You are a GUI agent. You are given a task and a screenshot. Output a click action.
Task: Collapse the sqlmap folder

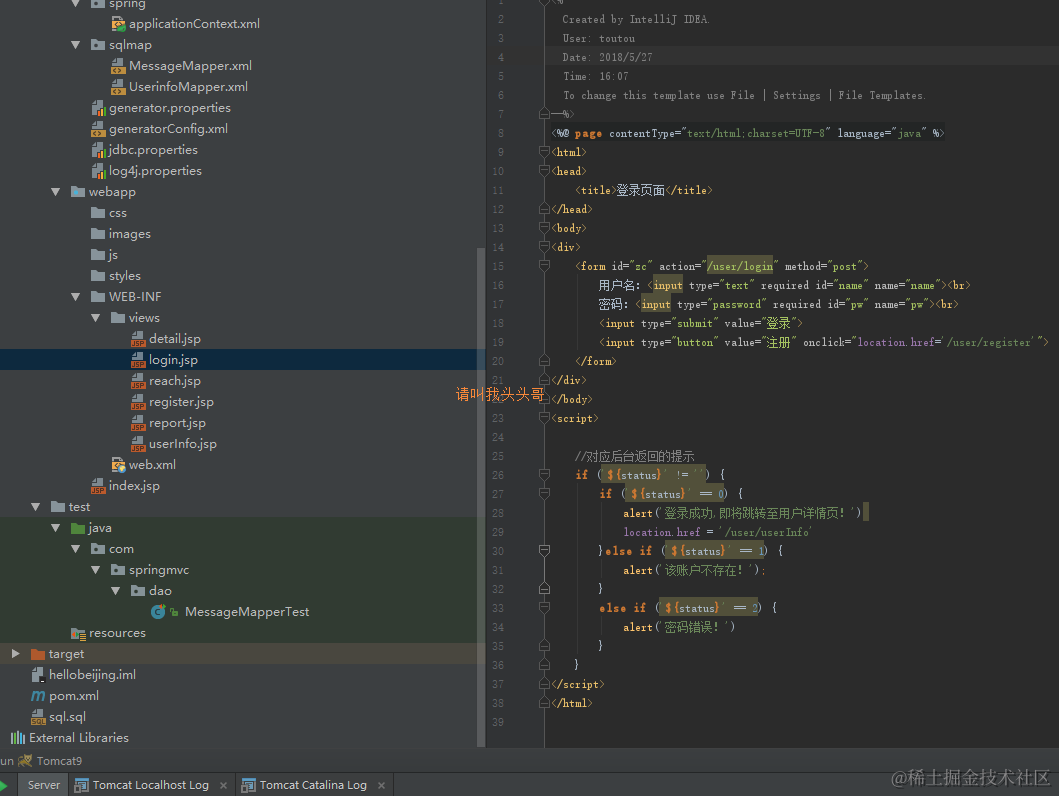tap(76, 45)
